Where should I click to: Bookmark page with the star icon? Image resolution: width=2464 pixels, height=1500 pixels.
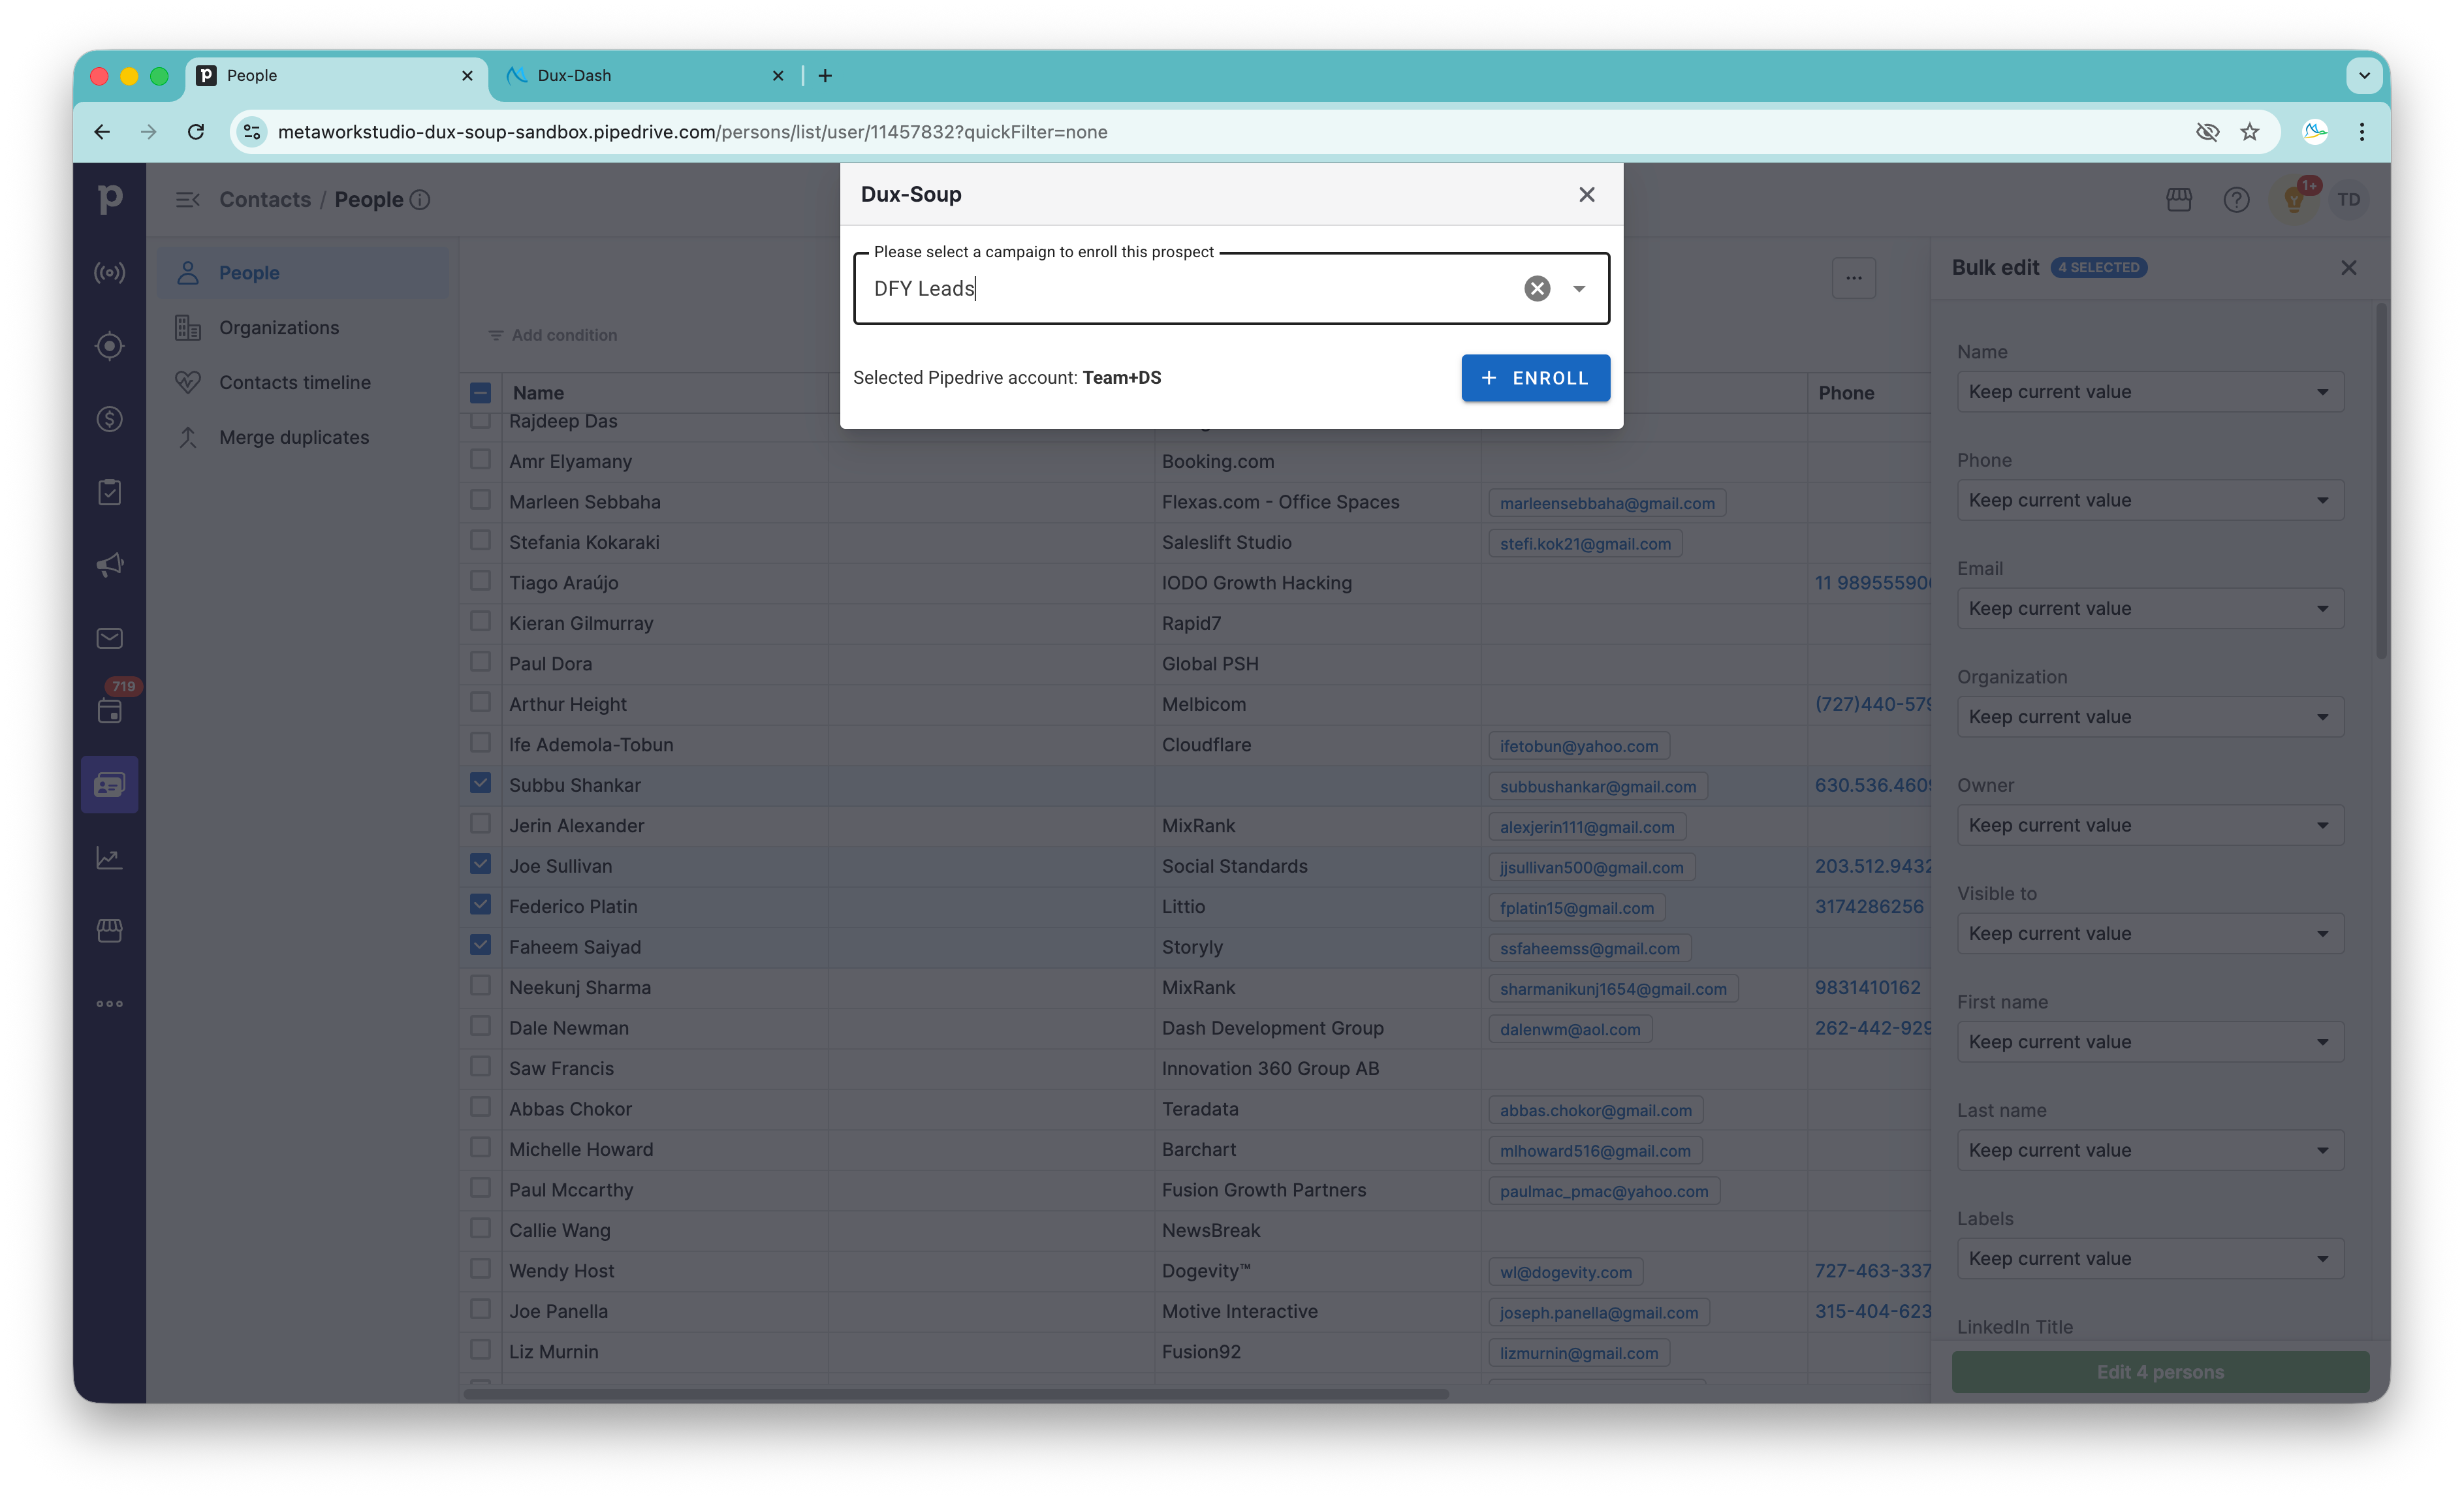pos(2250,132)
